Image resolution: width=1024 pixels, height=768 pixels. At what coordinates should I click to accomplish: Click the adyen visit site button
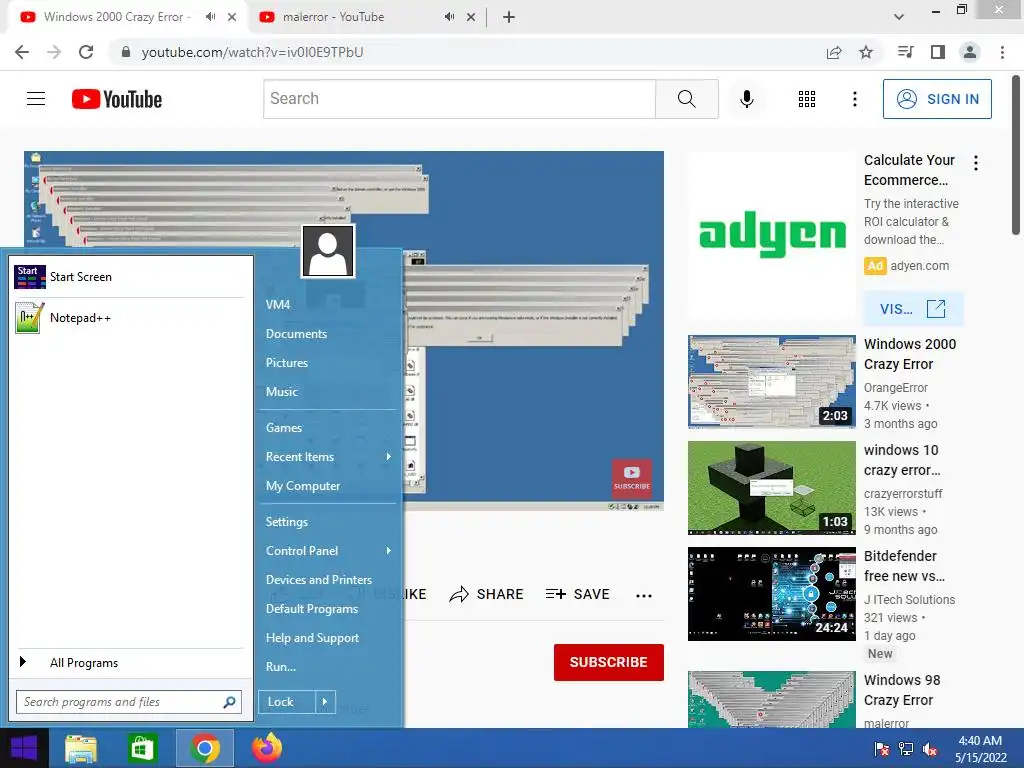click(x=914, y=309)
